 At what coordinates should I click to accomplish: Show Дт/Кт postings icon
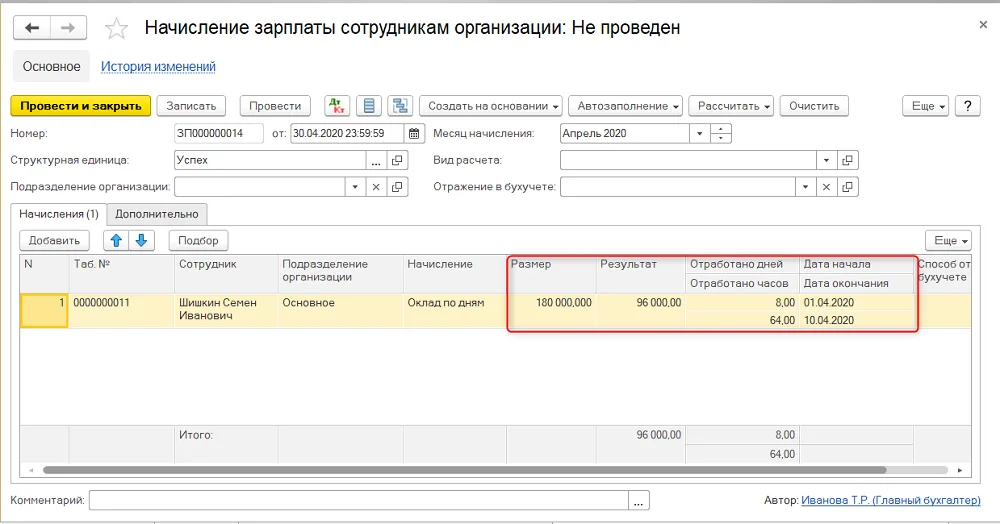pos(337,106)
